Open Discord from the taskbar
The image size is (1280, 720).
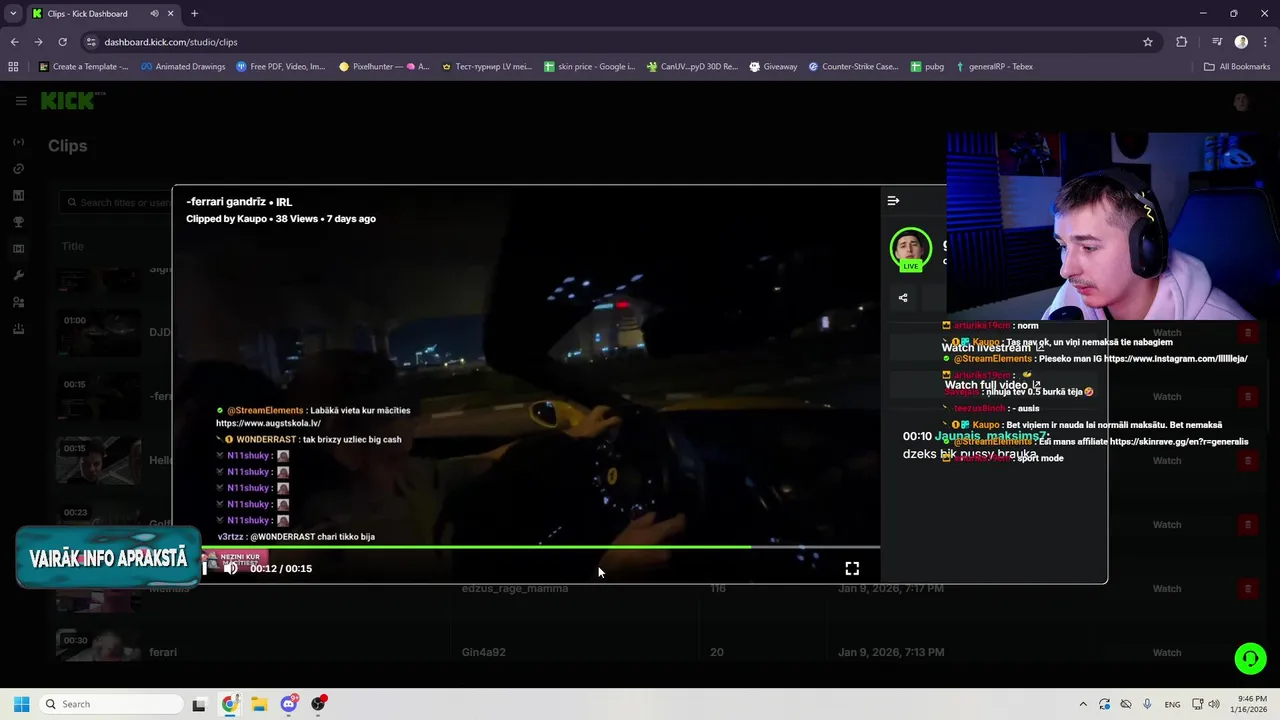(x=289, y=704)
